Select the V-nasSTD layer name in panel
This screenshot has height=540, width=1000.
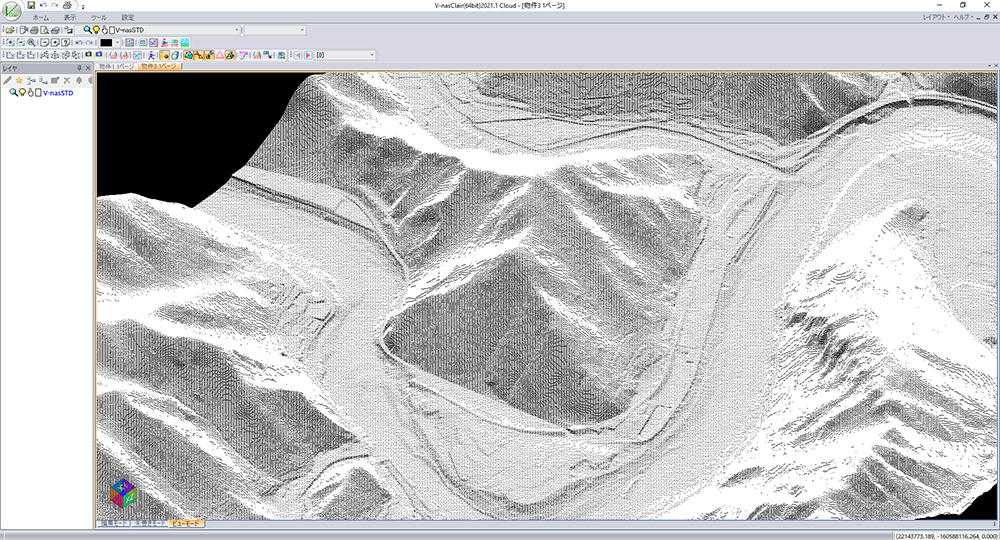point(58,92)
